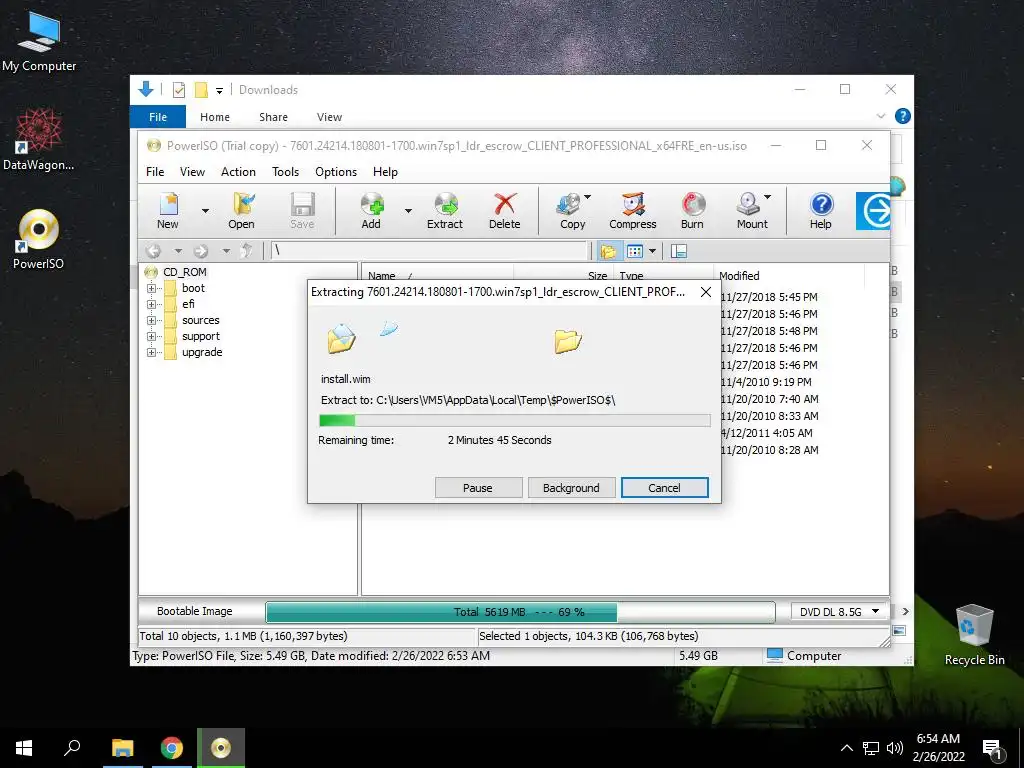This screenshot has height=768, width=1024.
Task: Click the Modified column header
Action: (789, 276)
